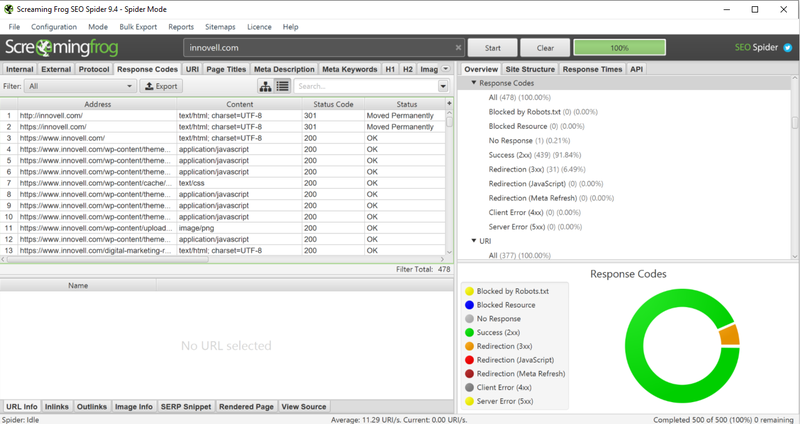
Task: Clear the URL field with the X icon
Action: [x=458, y=47]
